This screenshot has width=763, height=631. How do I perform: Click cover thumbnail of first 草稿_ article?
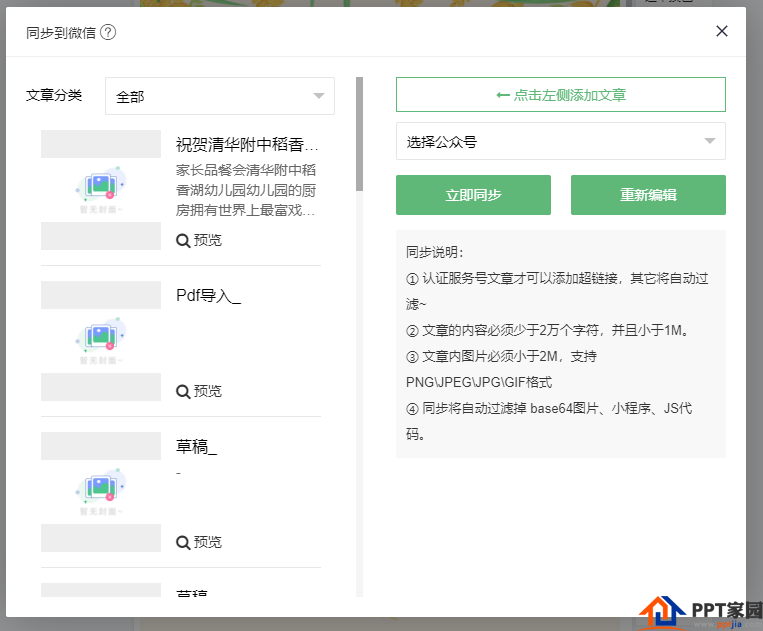coord(101,491)
